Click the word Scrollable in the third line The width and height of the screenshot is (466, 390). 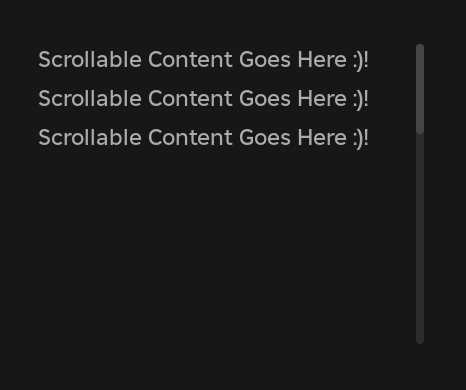(x=90, y=138)
